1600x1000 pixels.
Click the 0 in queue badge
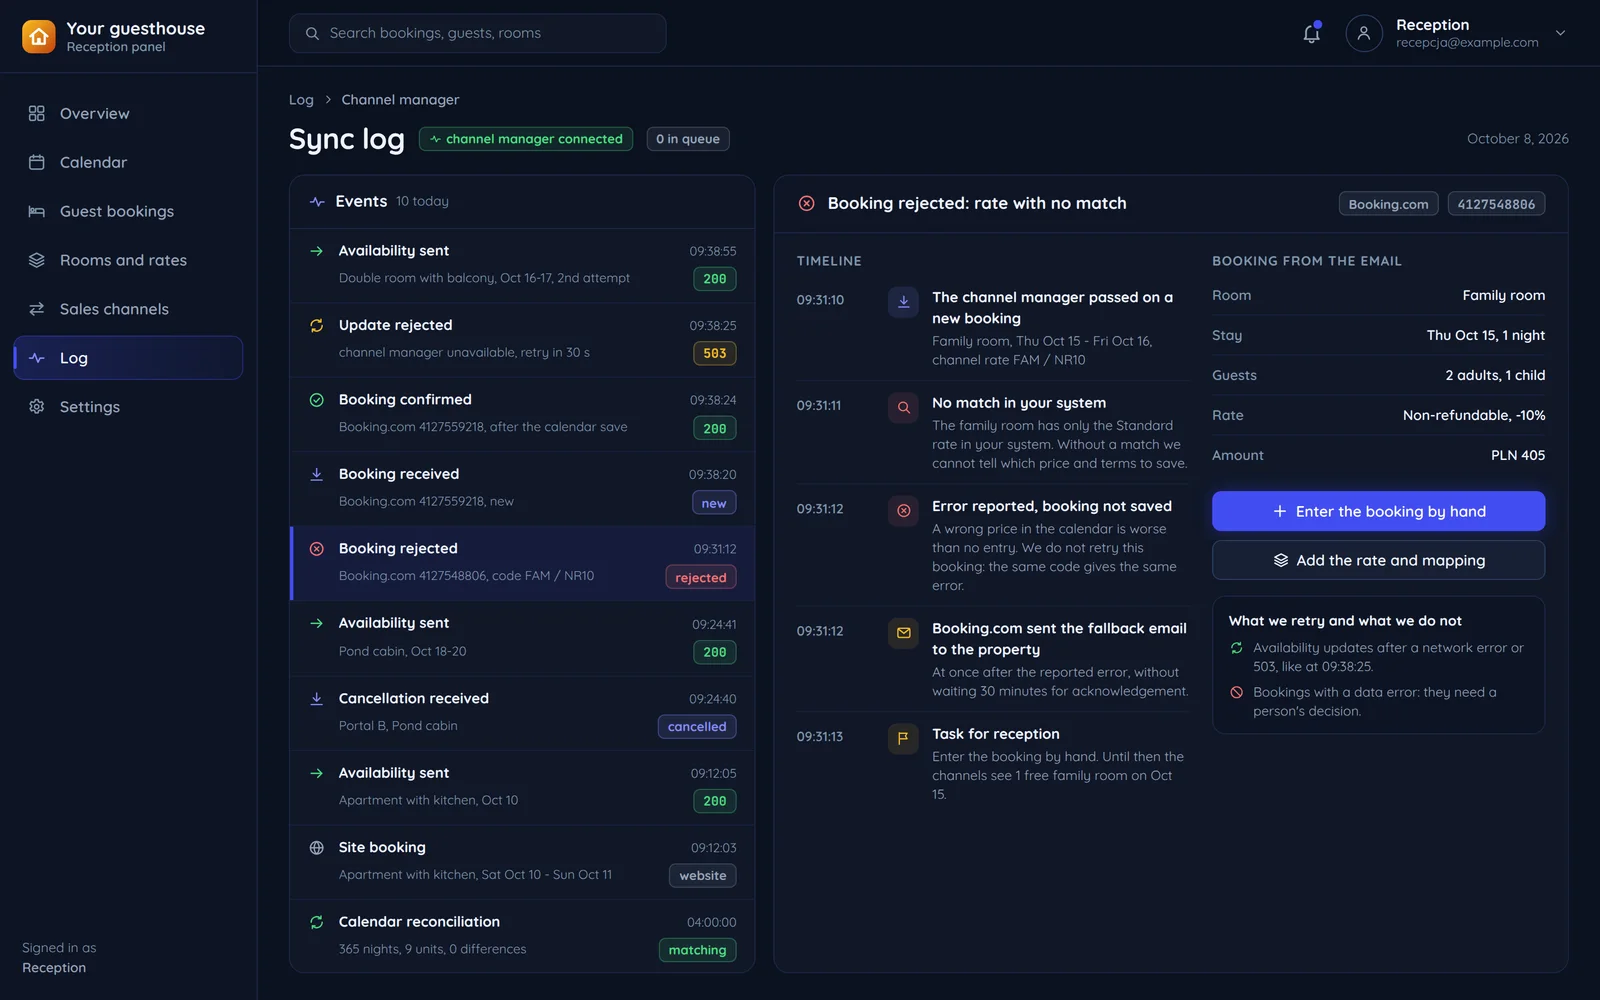[x=688, y=139]
